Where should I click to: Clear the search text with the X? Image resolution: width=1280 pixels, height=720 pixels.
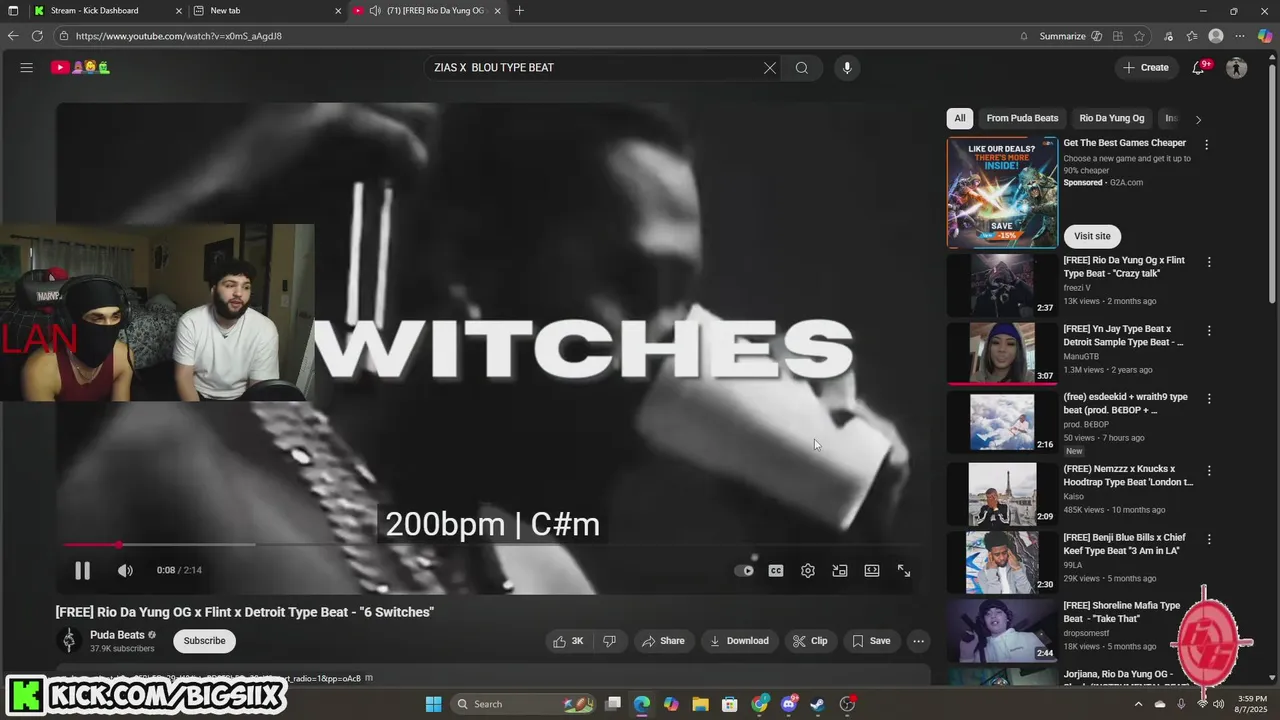[769, 68]
